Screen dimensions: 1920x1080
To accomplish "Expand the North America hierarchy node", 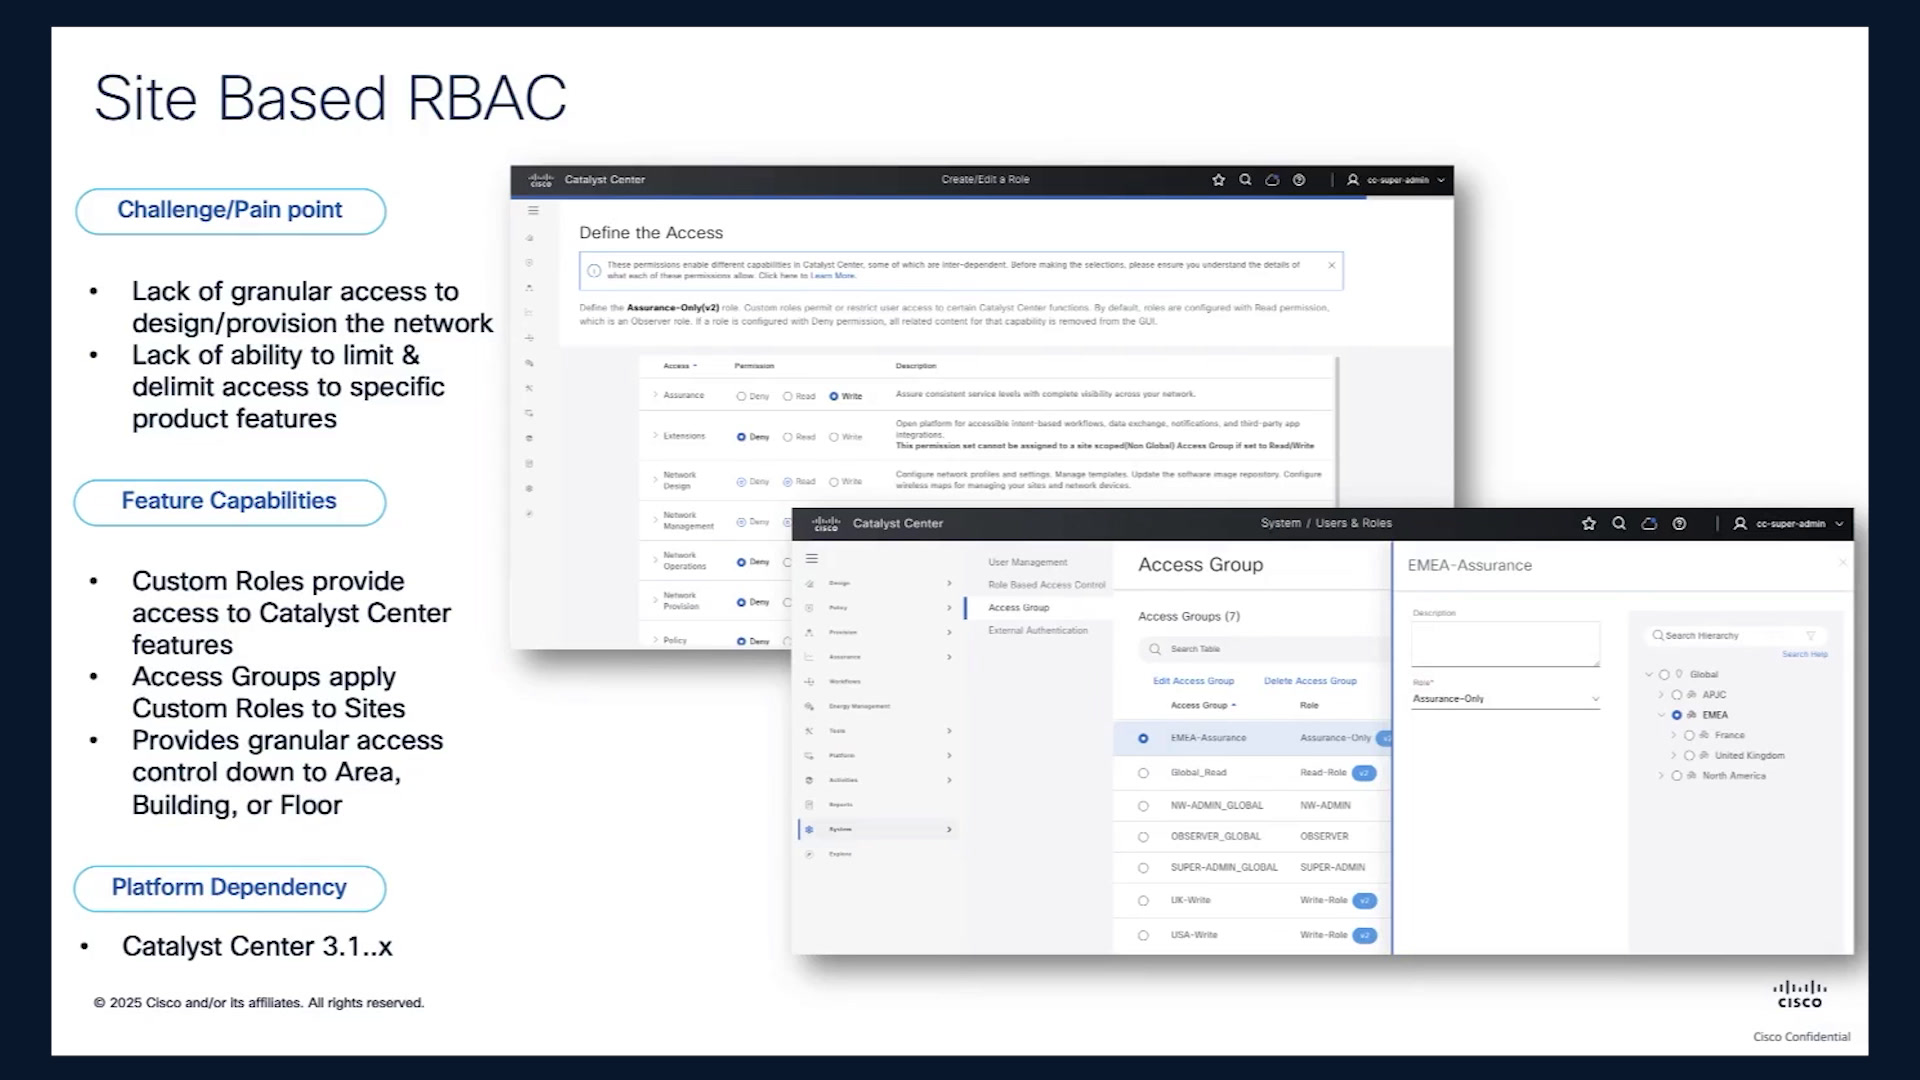I will click(x=1661, y=776).
